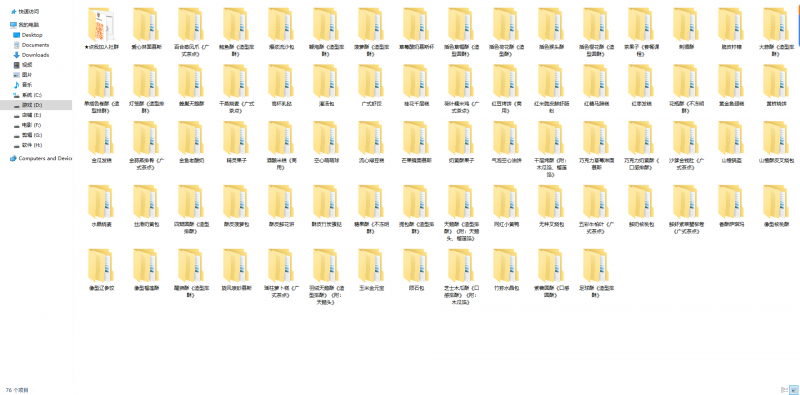Click the 灯笼酥 (造型串酥) folder label
This screenshot has height=395, width=800.
pos(145,106)
